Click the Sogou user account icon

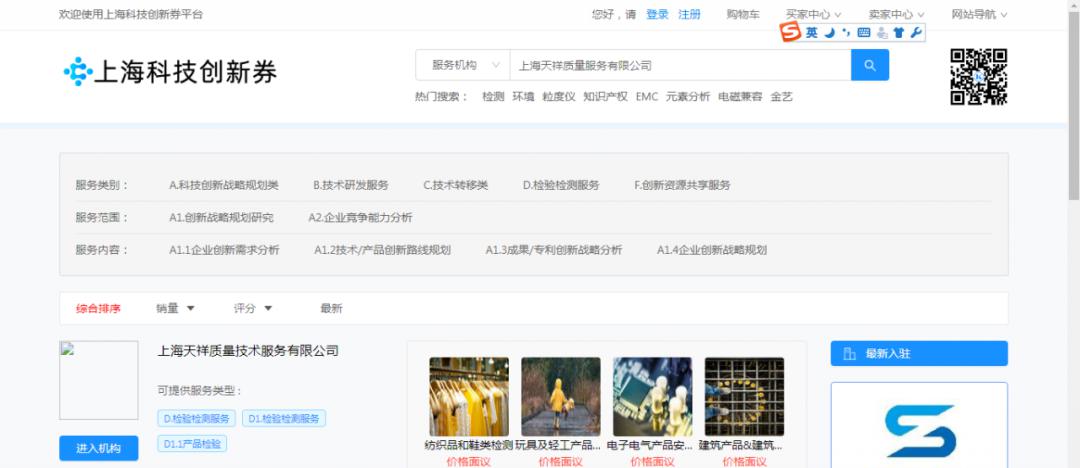pos(882,32)
